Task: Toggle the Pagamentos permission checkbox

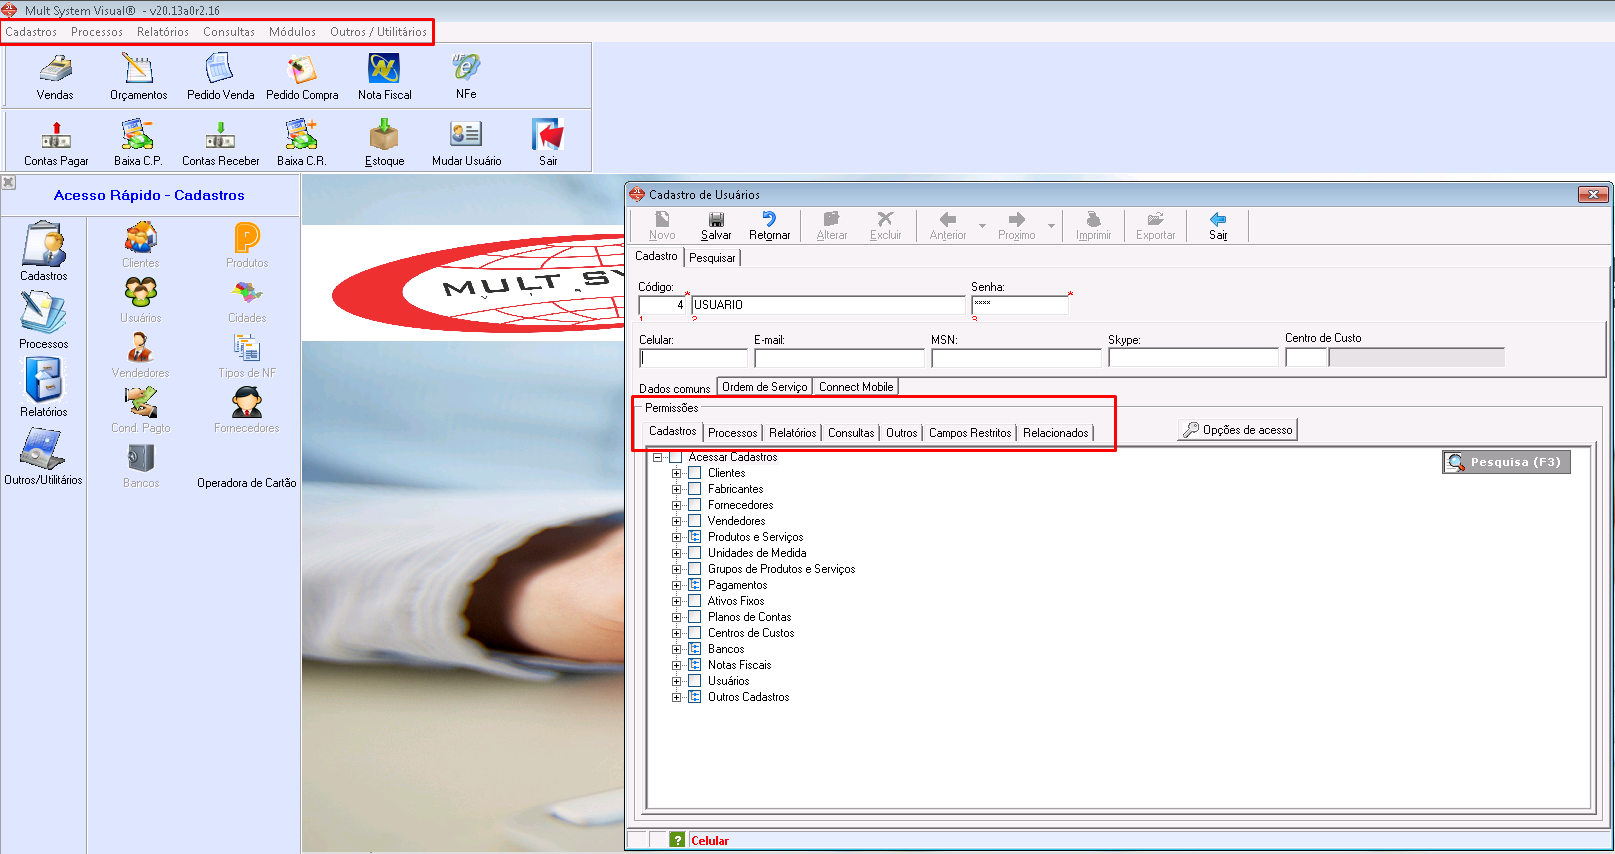Action: (x=695, y=585)
